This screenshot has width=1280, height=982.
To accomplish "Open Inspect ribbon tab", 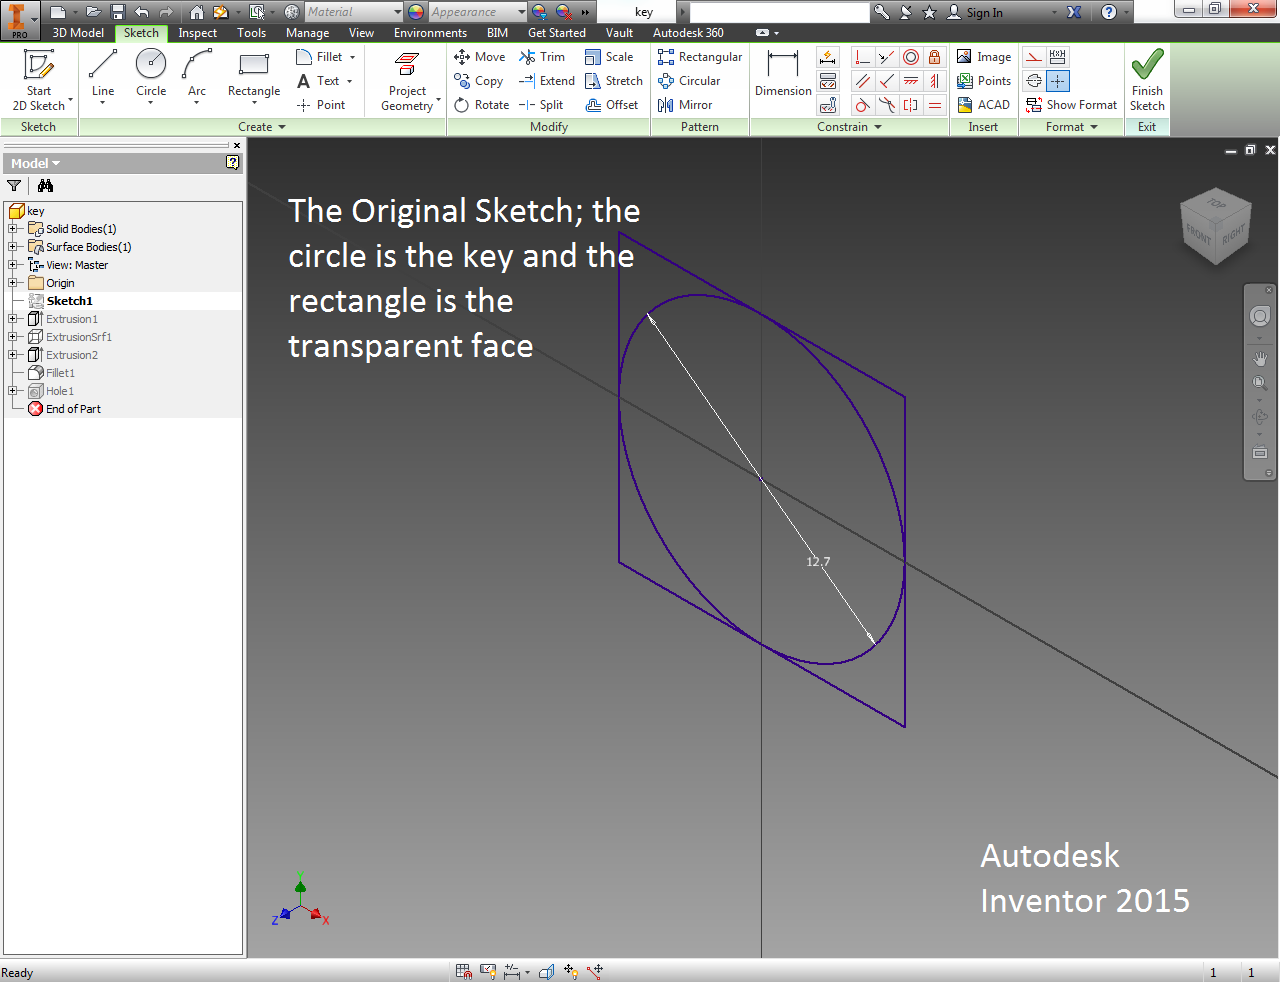I will point(198,33).
